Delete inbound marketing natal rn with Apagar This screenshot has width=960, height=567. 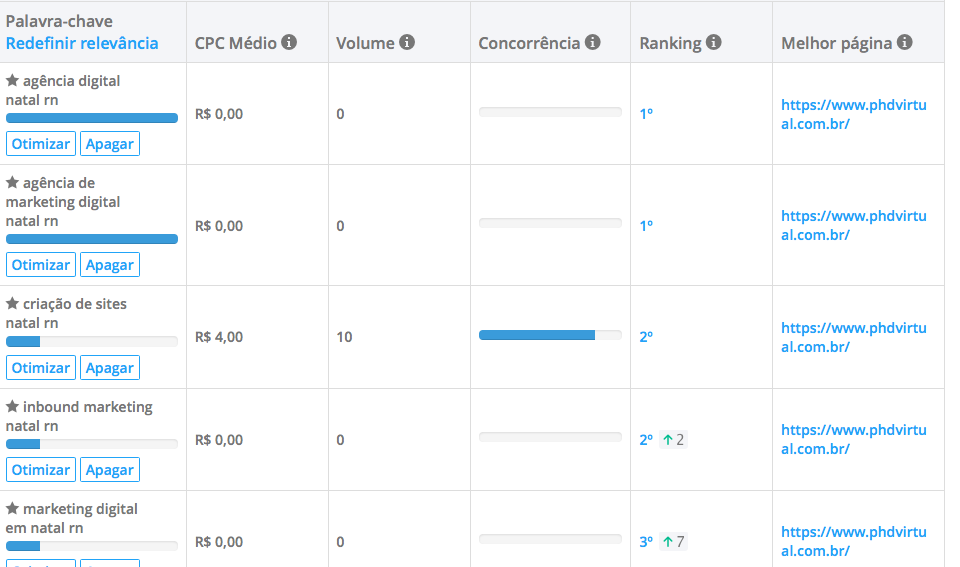(110, 470)
